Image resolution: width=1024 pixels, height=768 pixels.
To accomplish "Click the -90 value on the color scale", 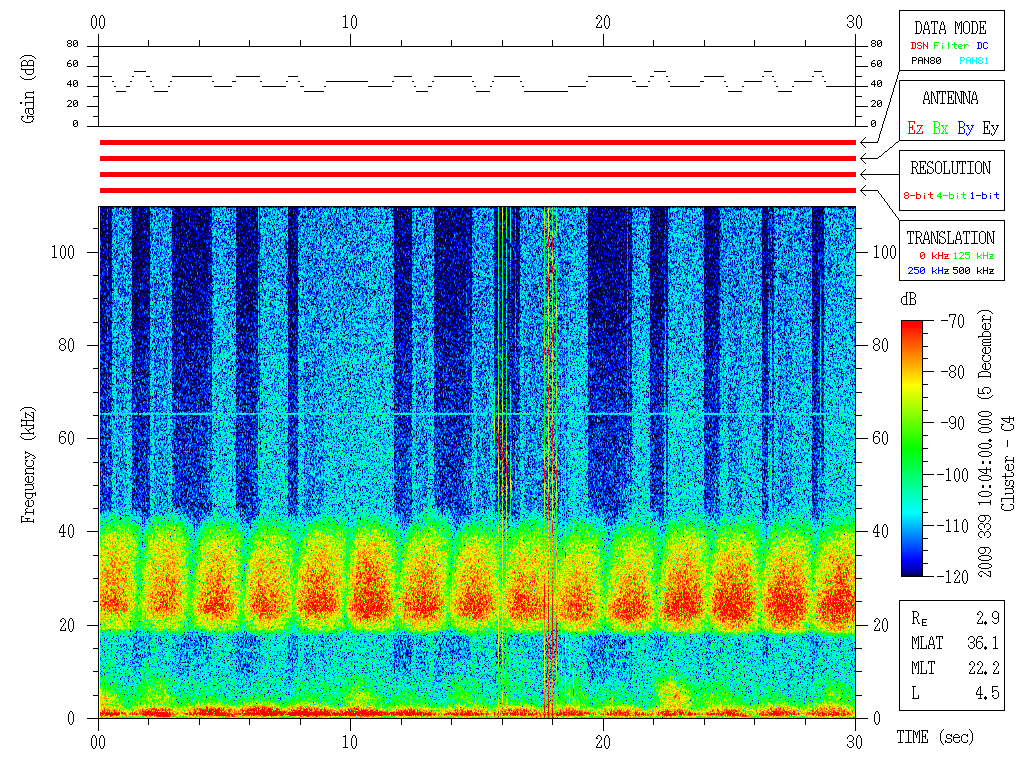I will click(x=953, y=423).
